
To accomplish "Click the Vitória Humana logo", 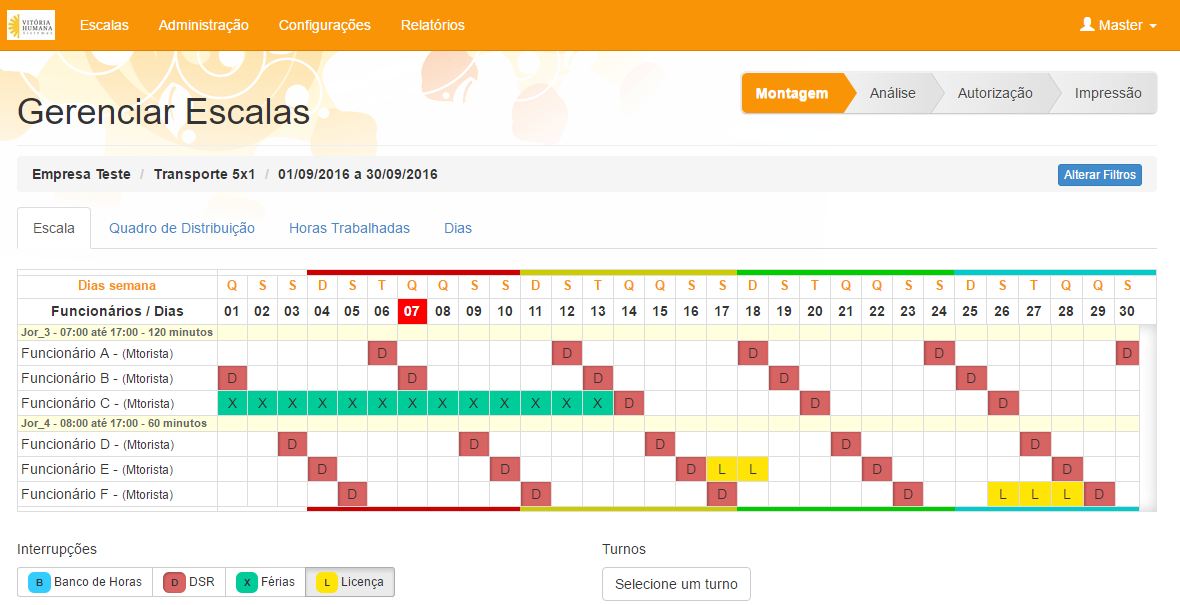I will (x=31, y=25).
